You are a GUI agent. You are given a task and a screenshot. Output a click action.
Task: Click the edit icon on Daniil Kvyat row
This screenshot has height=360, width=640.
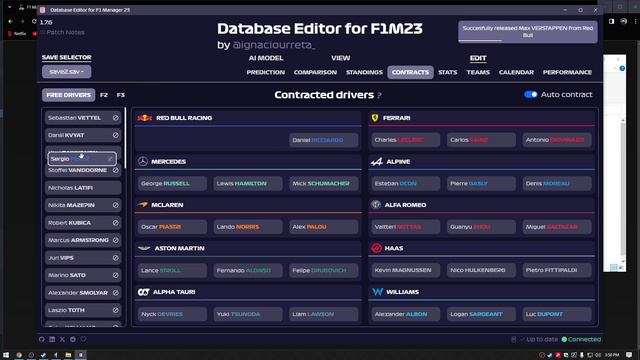pos(116,135)
